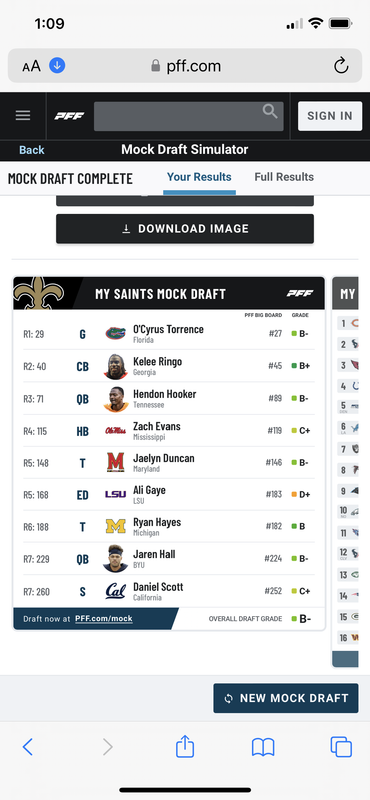Tap Kelee Ringo player headshot
This screenshot has height=800, width=370.
115,366
